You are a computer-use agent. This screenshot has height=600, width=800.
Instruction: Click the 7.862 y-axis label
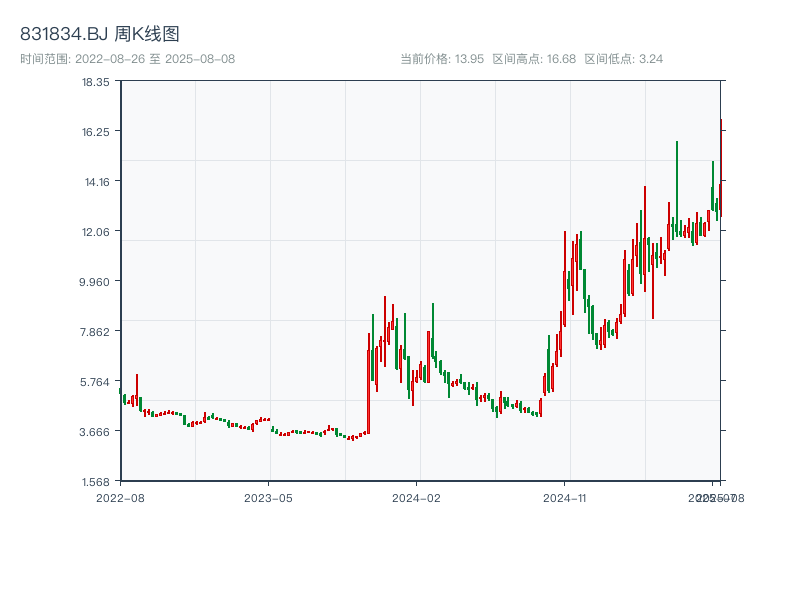point(94,332)
